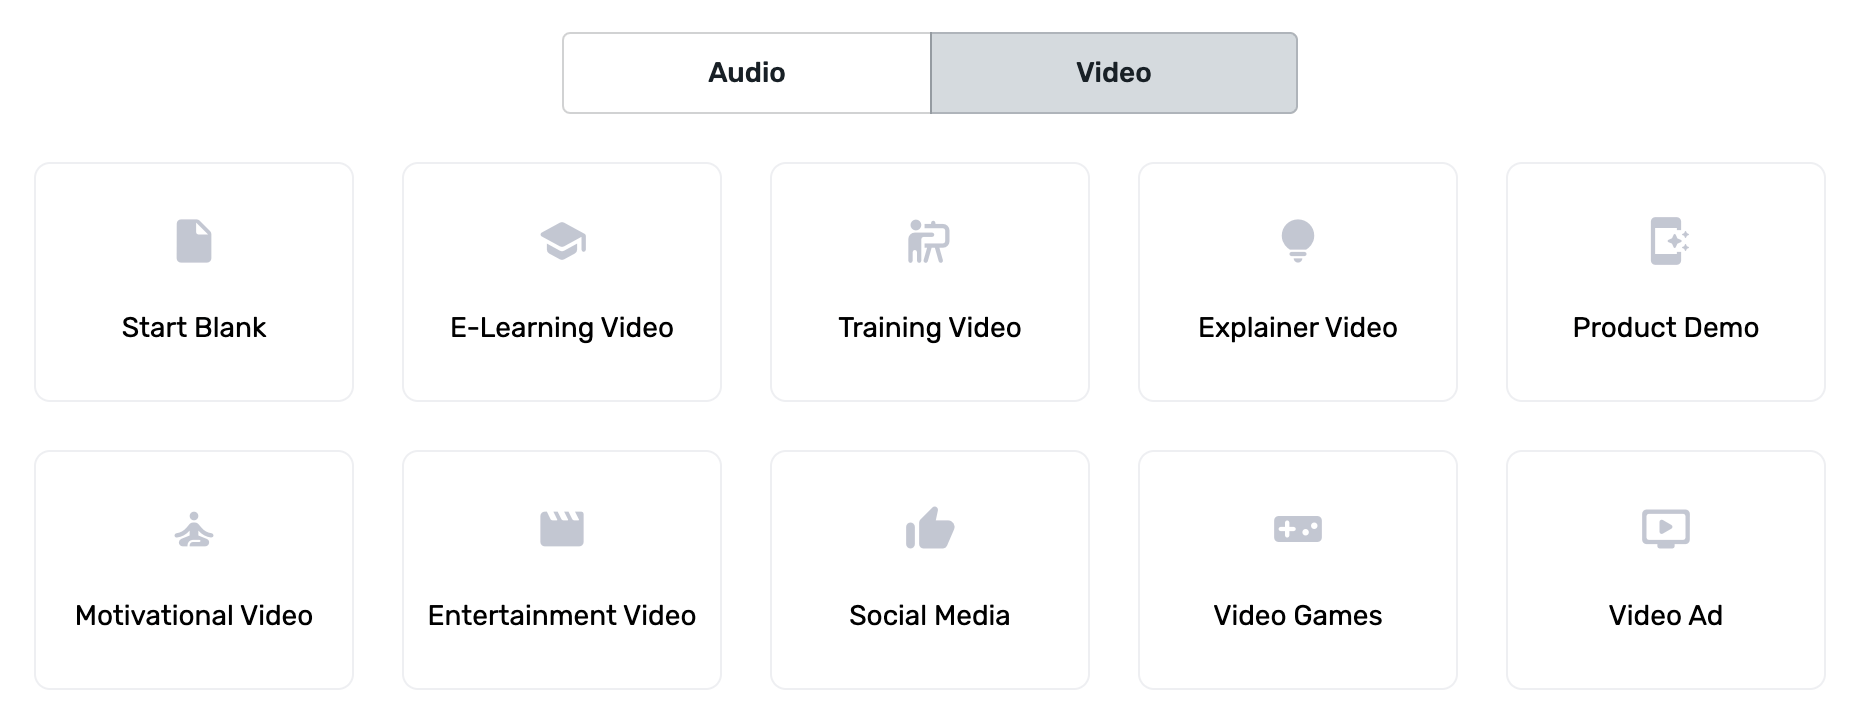Choose the Video Games label
1870x728 pixels.
pos(1298,616)
